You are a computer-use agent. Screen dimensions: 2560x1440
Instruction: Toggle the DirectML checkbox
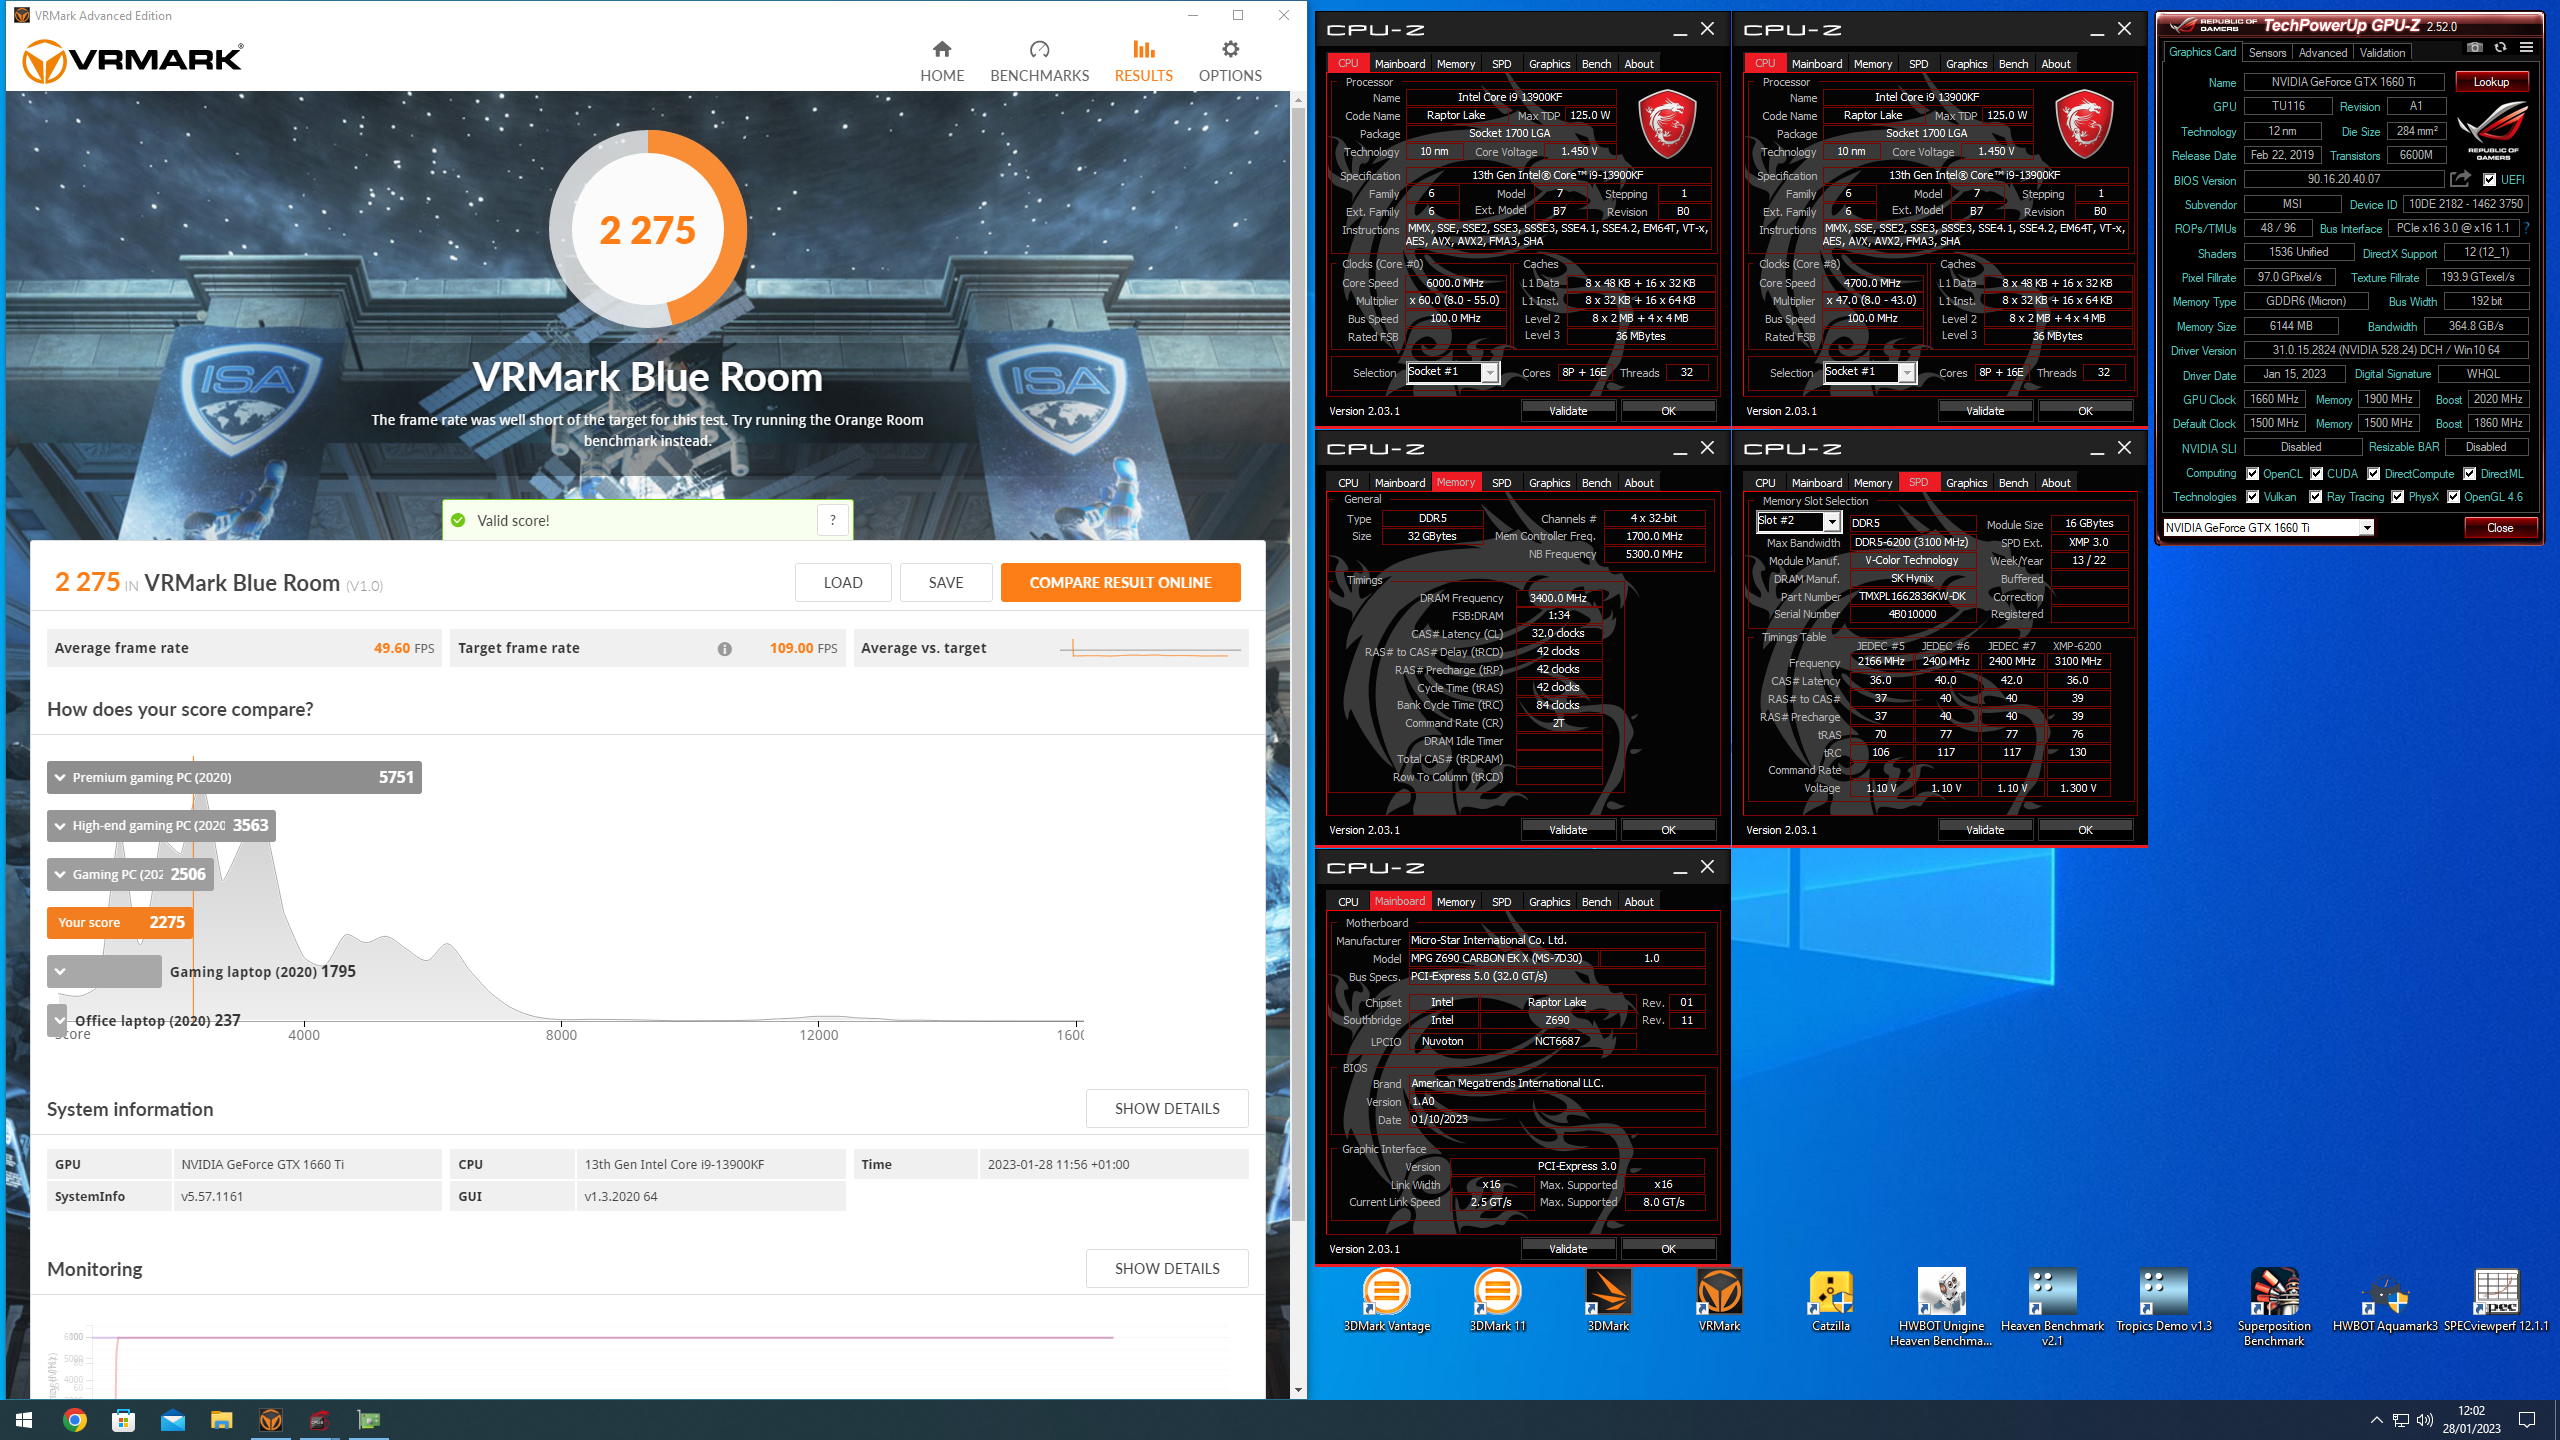point(2469,474)
